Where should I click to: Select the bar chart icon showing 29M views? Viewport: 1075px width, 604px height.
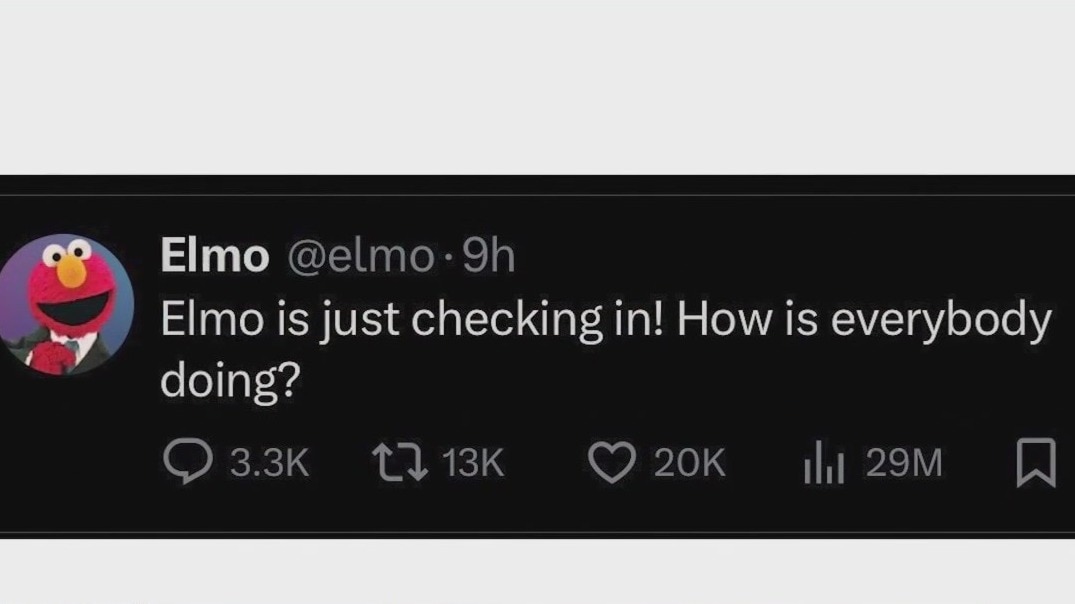tap(822, 461)
